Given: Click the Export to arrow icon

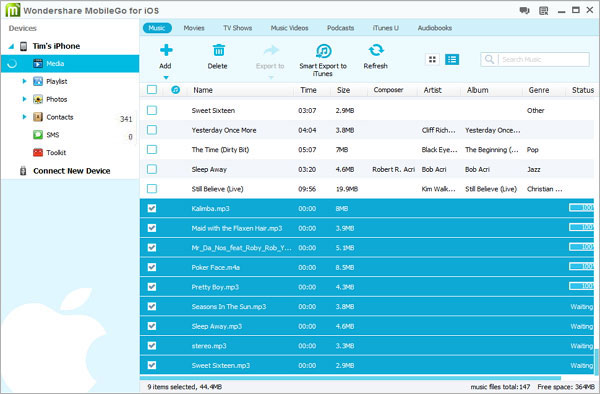Looking at the screenshot, I should (271, 50).
